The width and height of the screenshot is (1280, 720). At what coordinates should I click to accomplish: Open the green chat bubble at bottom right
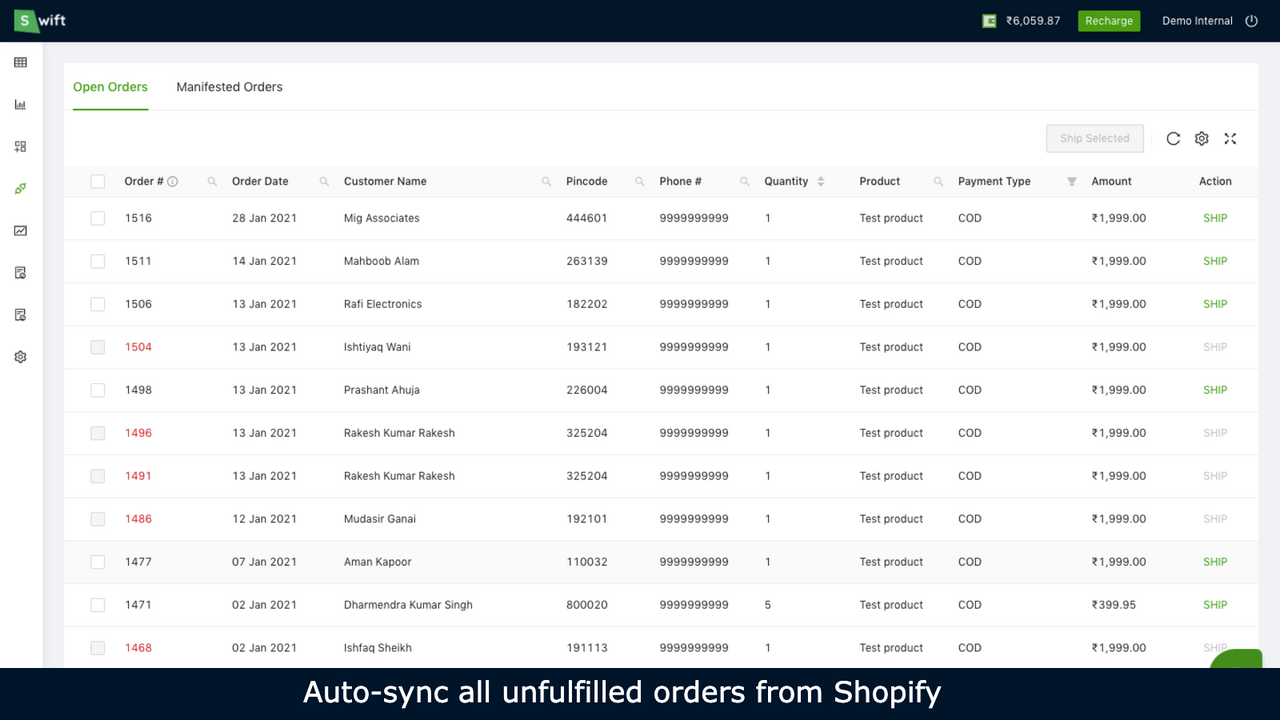tap(1236, 660)
